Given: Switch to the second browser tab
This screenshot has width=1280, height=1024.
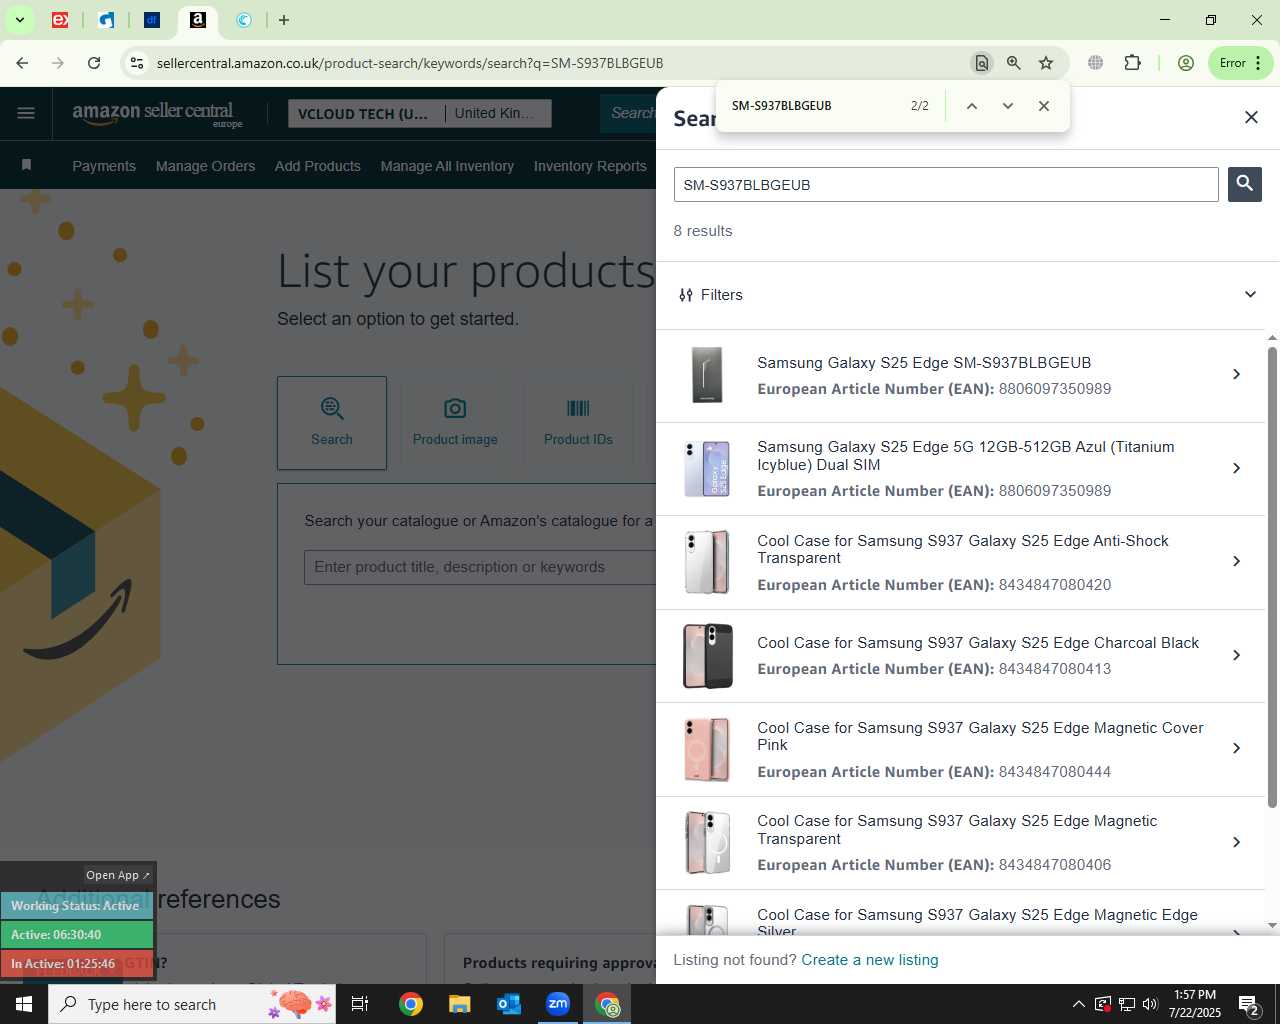Looking at the screenshot, I should [x=106, y=20].
